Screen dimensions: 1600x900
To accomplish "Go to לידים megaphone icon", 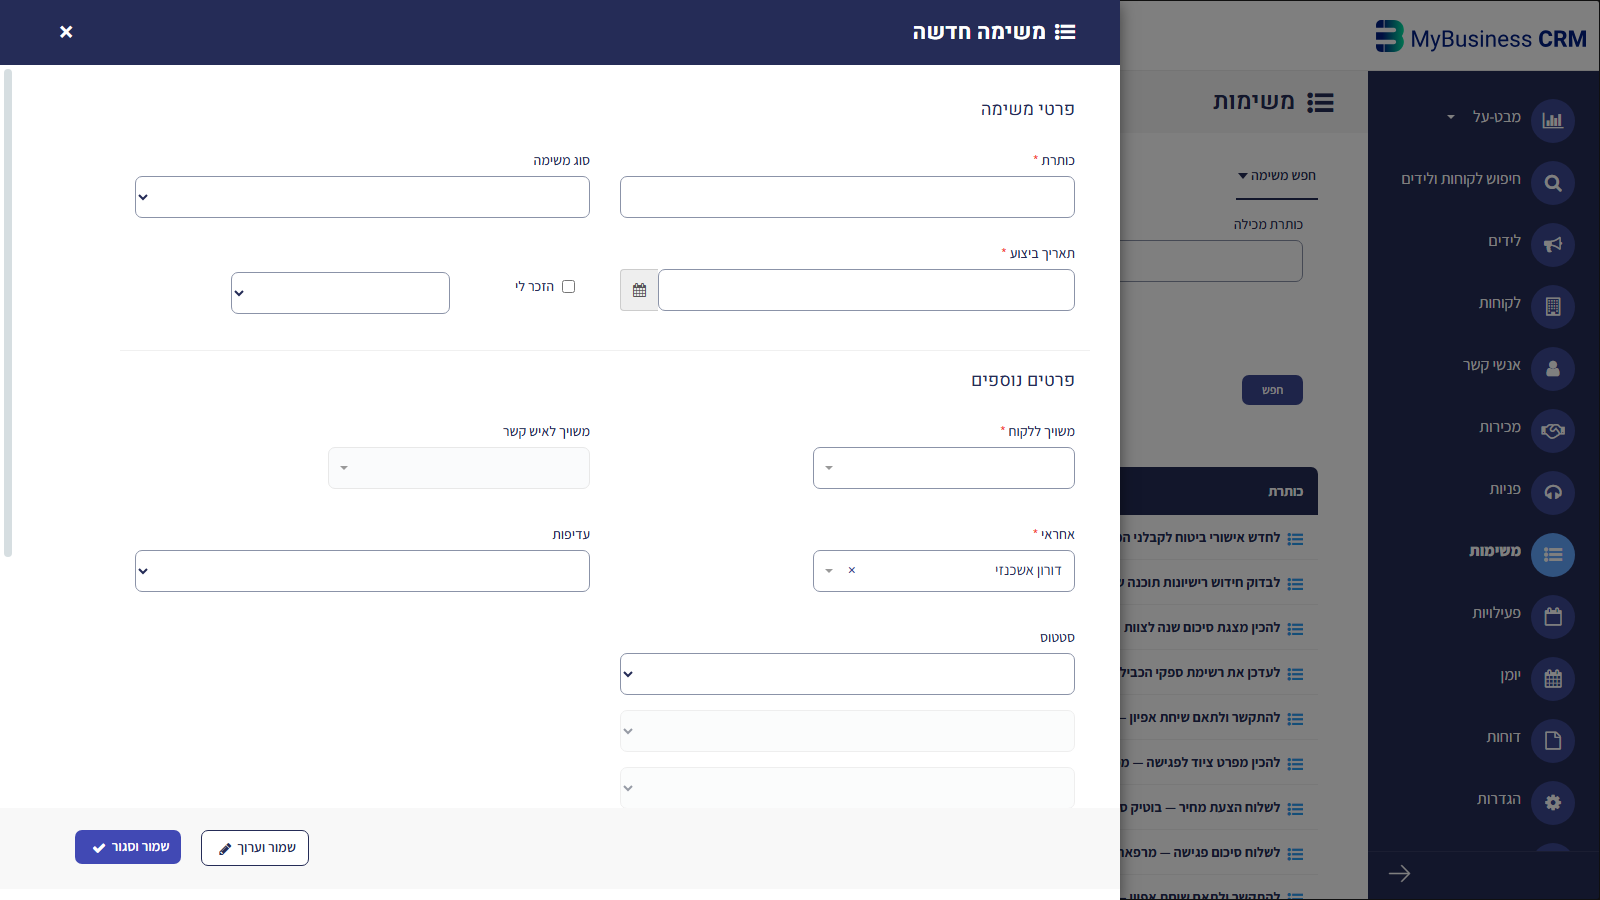I will [1552, 245].
